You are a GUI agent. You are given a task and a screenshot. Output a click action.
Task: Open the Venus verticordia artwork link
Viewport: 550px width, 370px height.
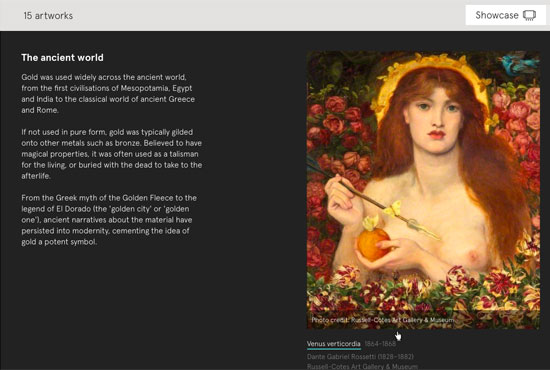click(334, 344)
